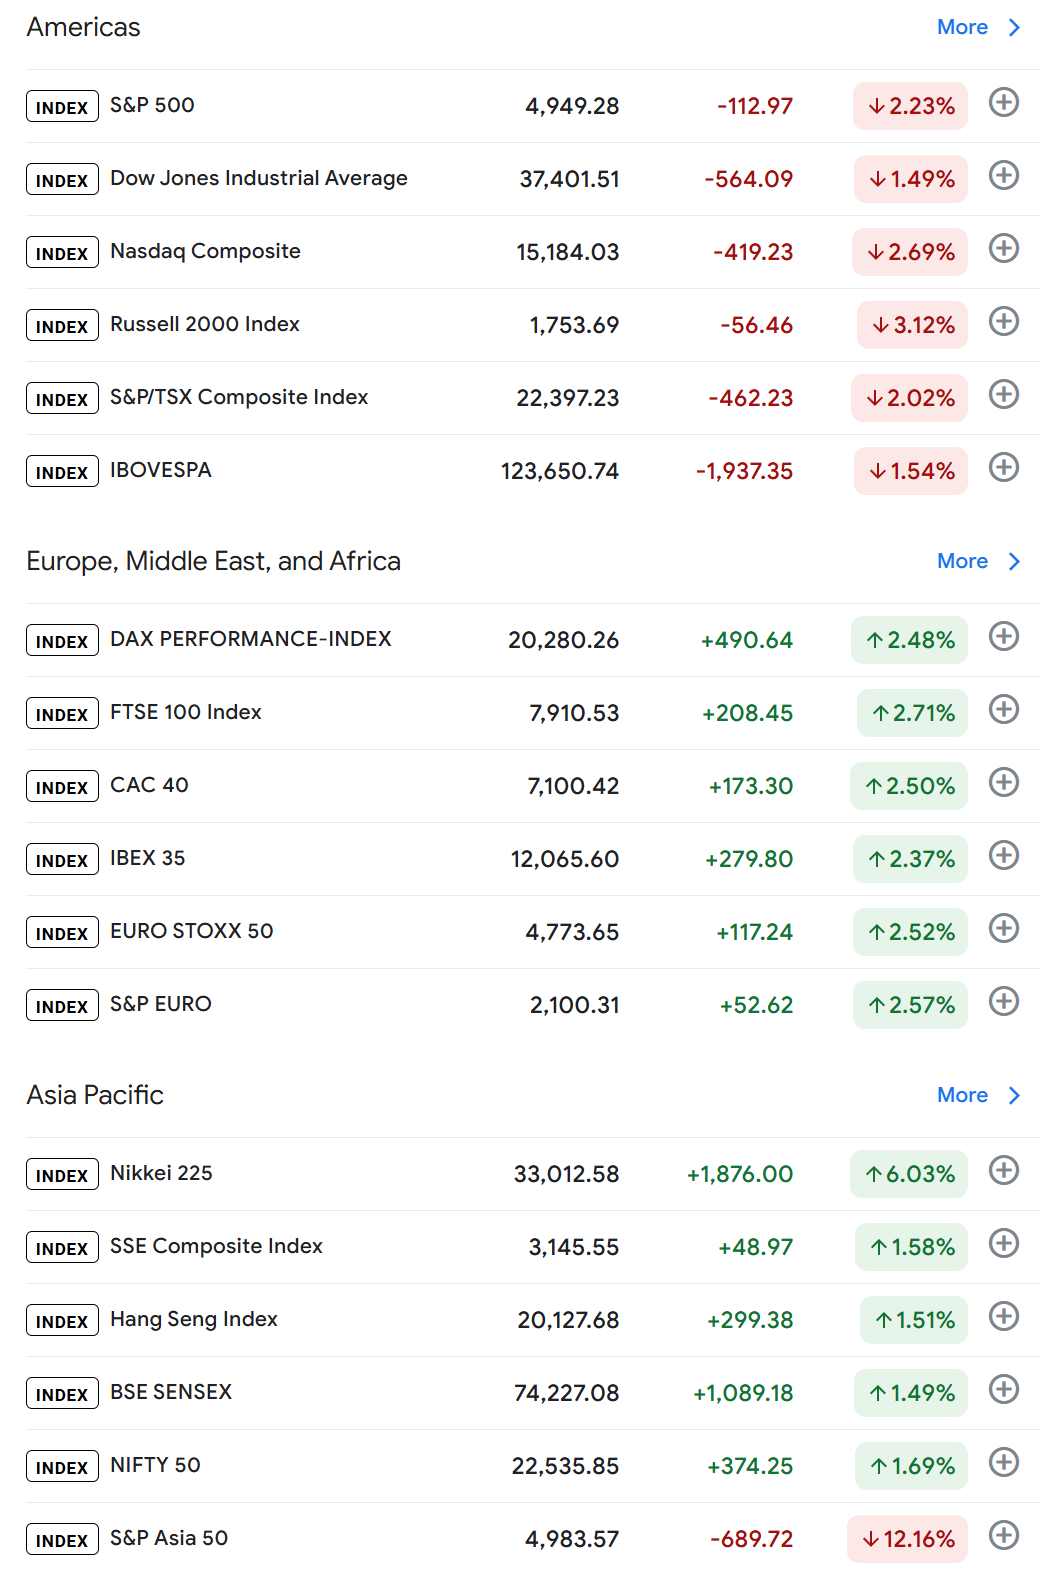Open the NIFTY 50 index name
Screen dimensions: 1054x1586
pos(155,1465)
